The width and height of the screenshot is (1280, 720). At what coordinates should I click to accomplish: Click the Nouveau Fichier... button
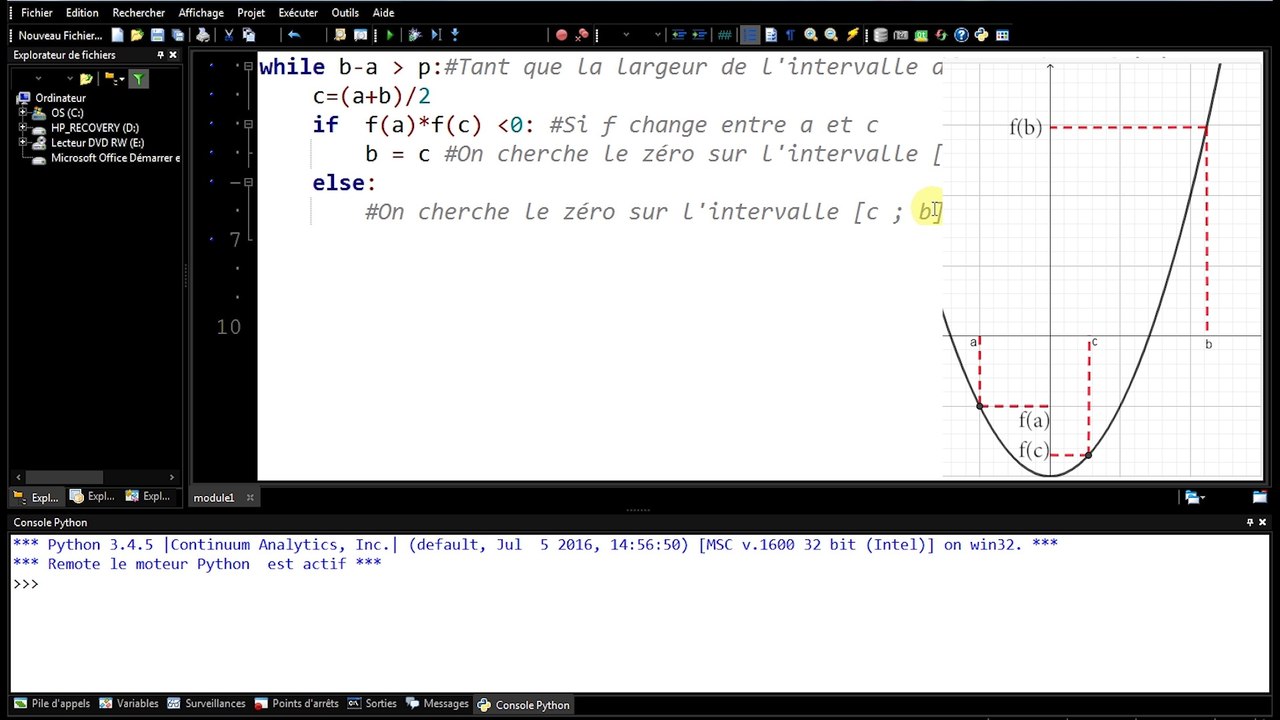click(x=60, y=35)
